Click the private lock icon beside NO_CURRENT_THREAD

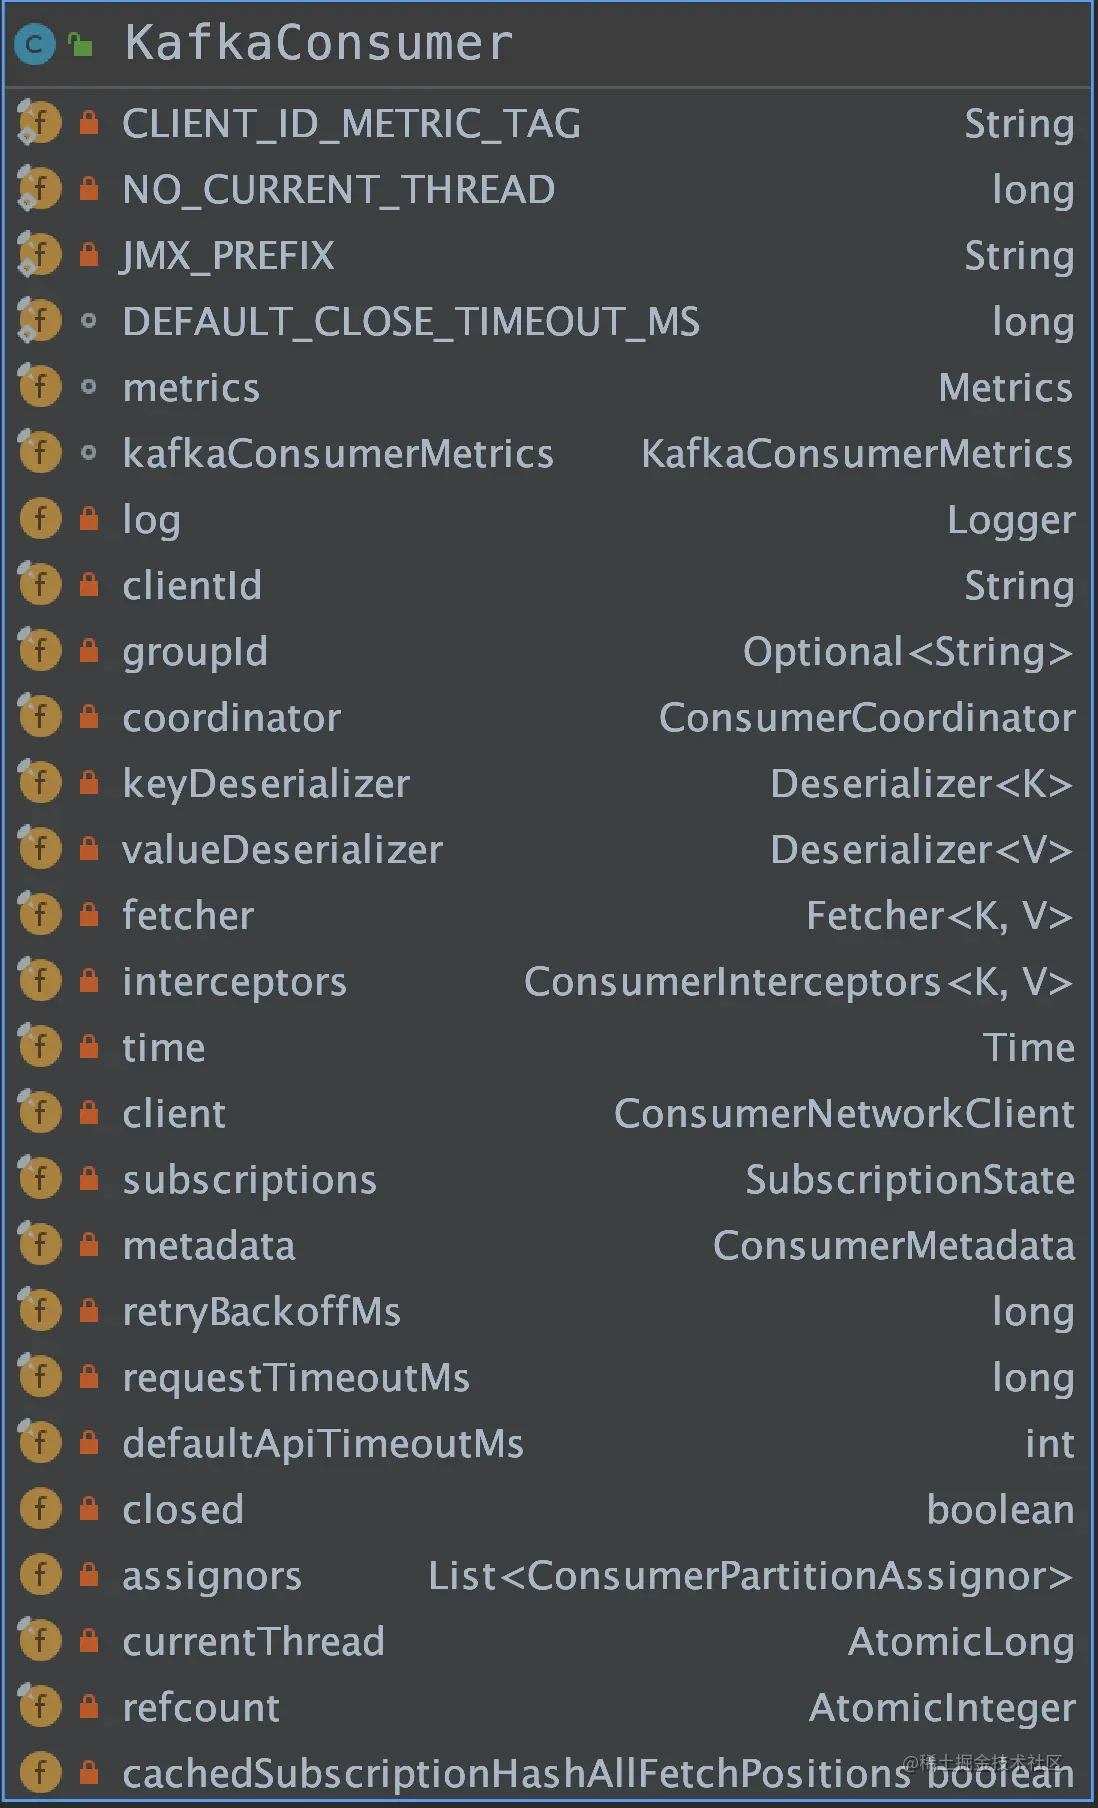89,189
